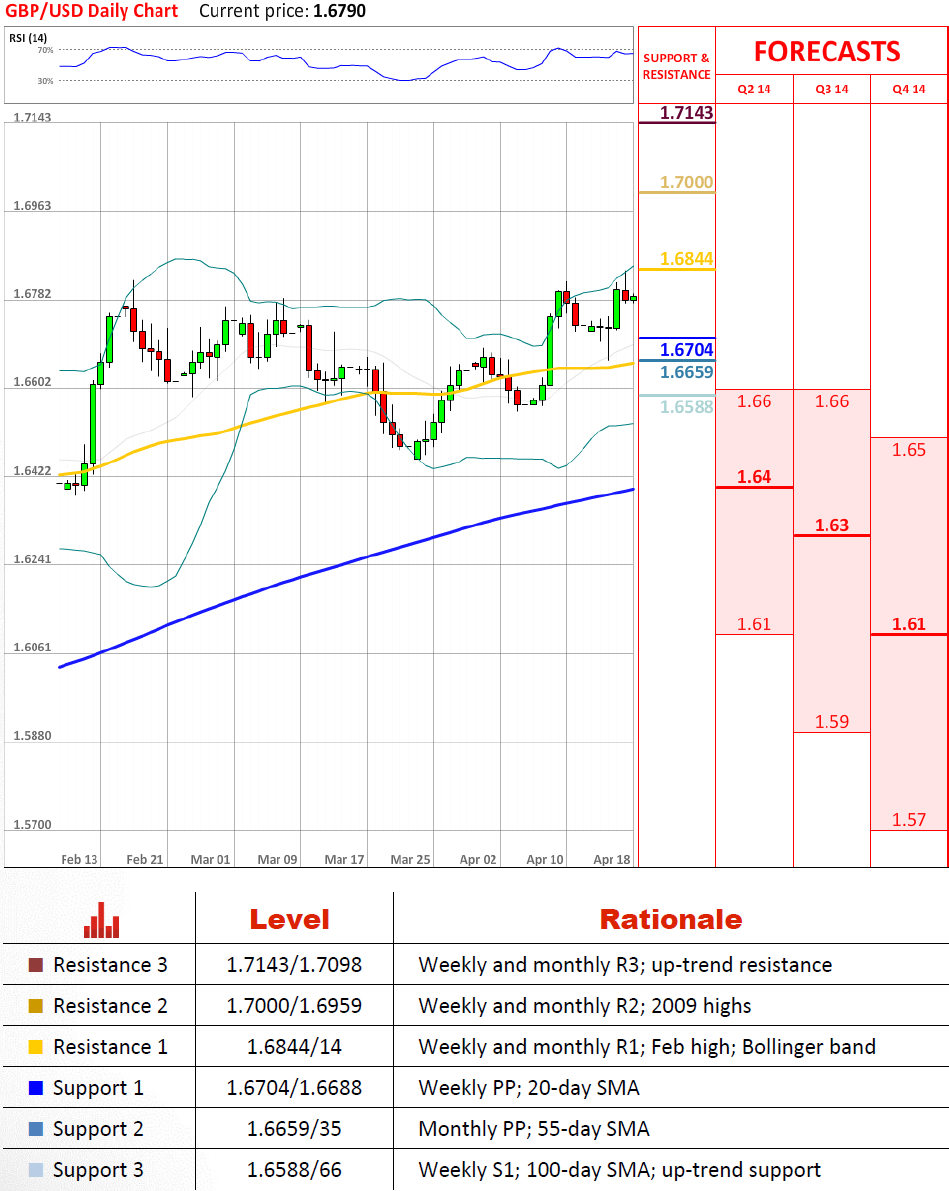Click rationale mentioning Bollinger band
The width and height of the screenshot is (949, 1191).
(x=647, y=1047)
